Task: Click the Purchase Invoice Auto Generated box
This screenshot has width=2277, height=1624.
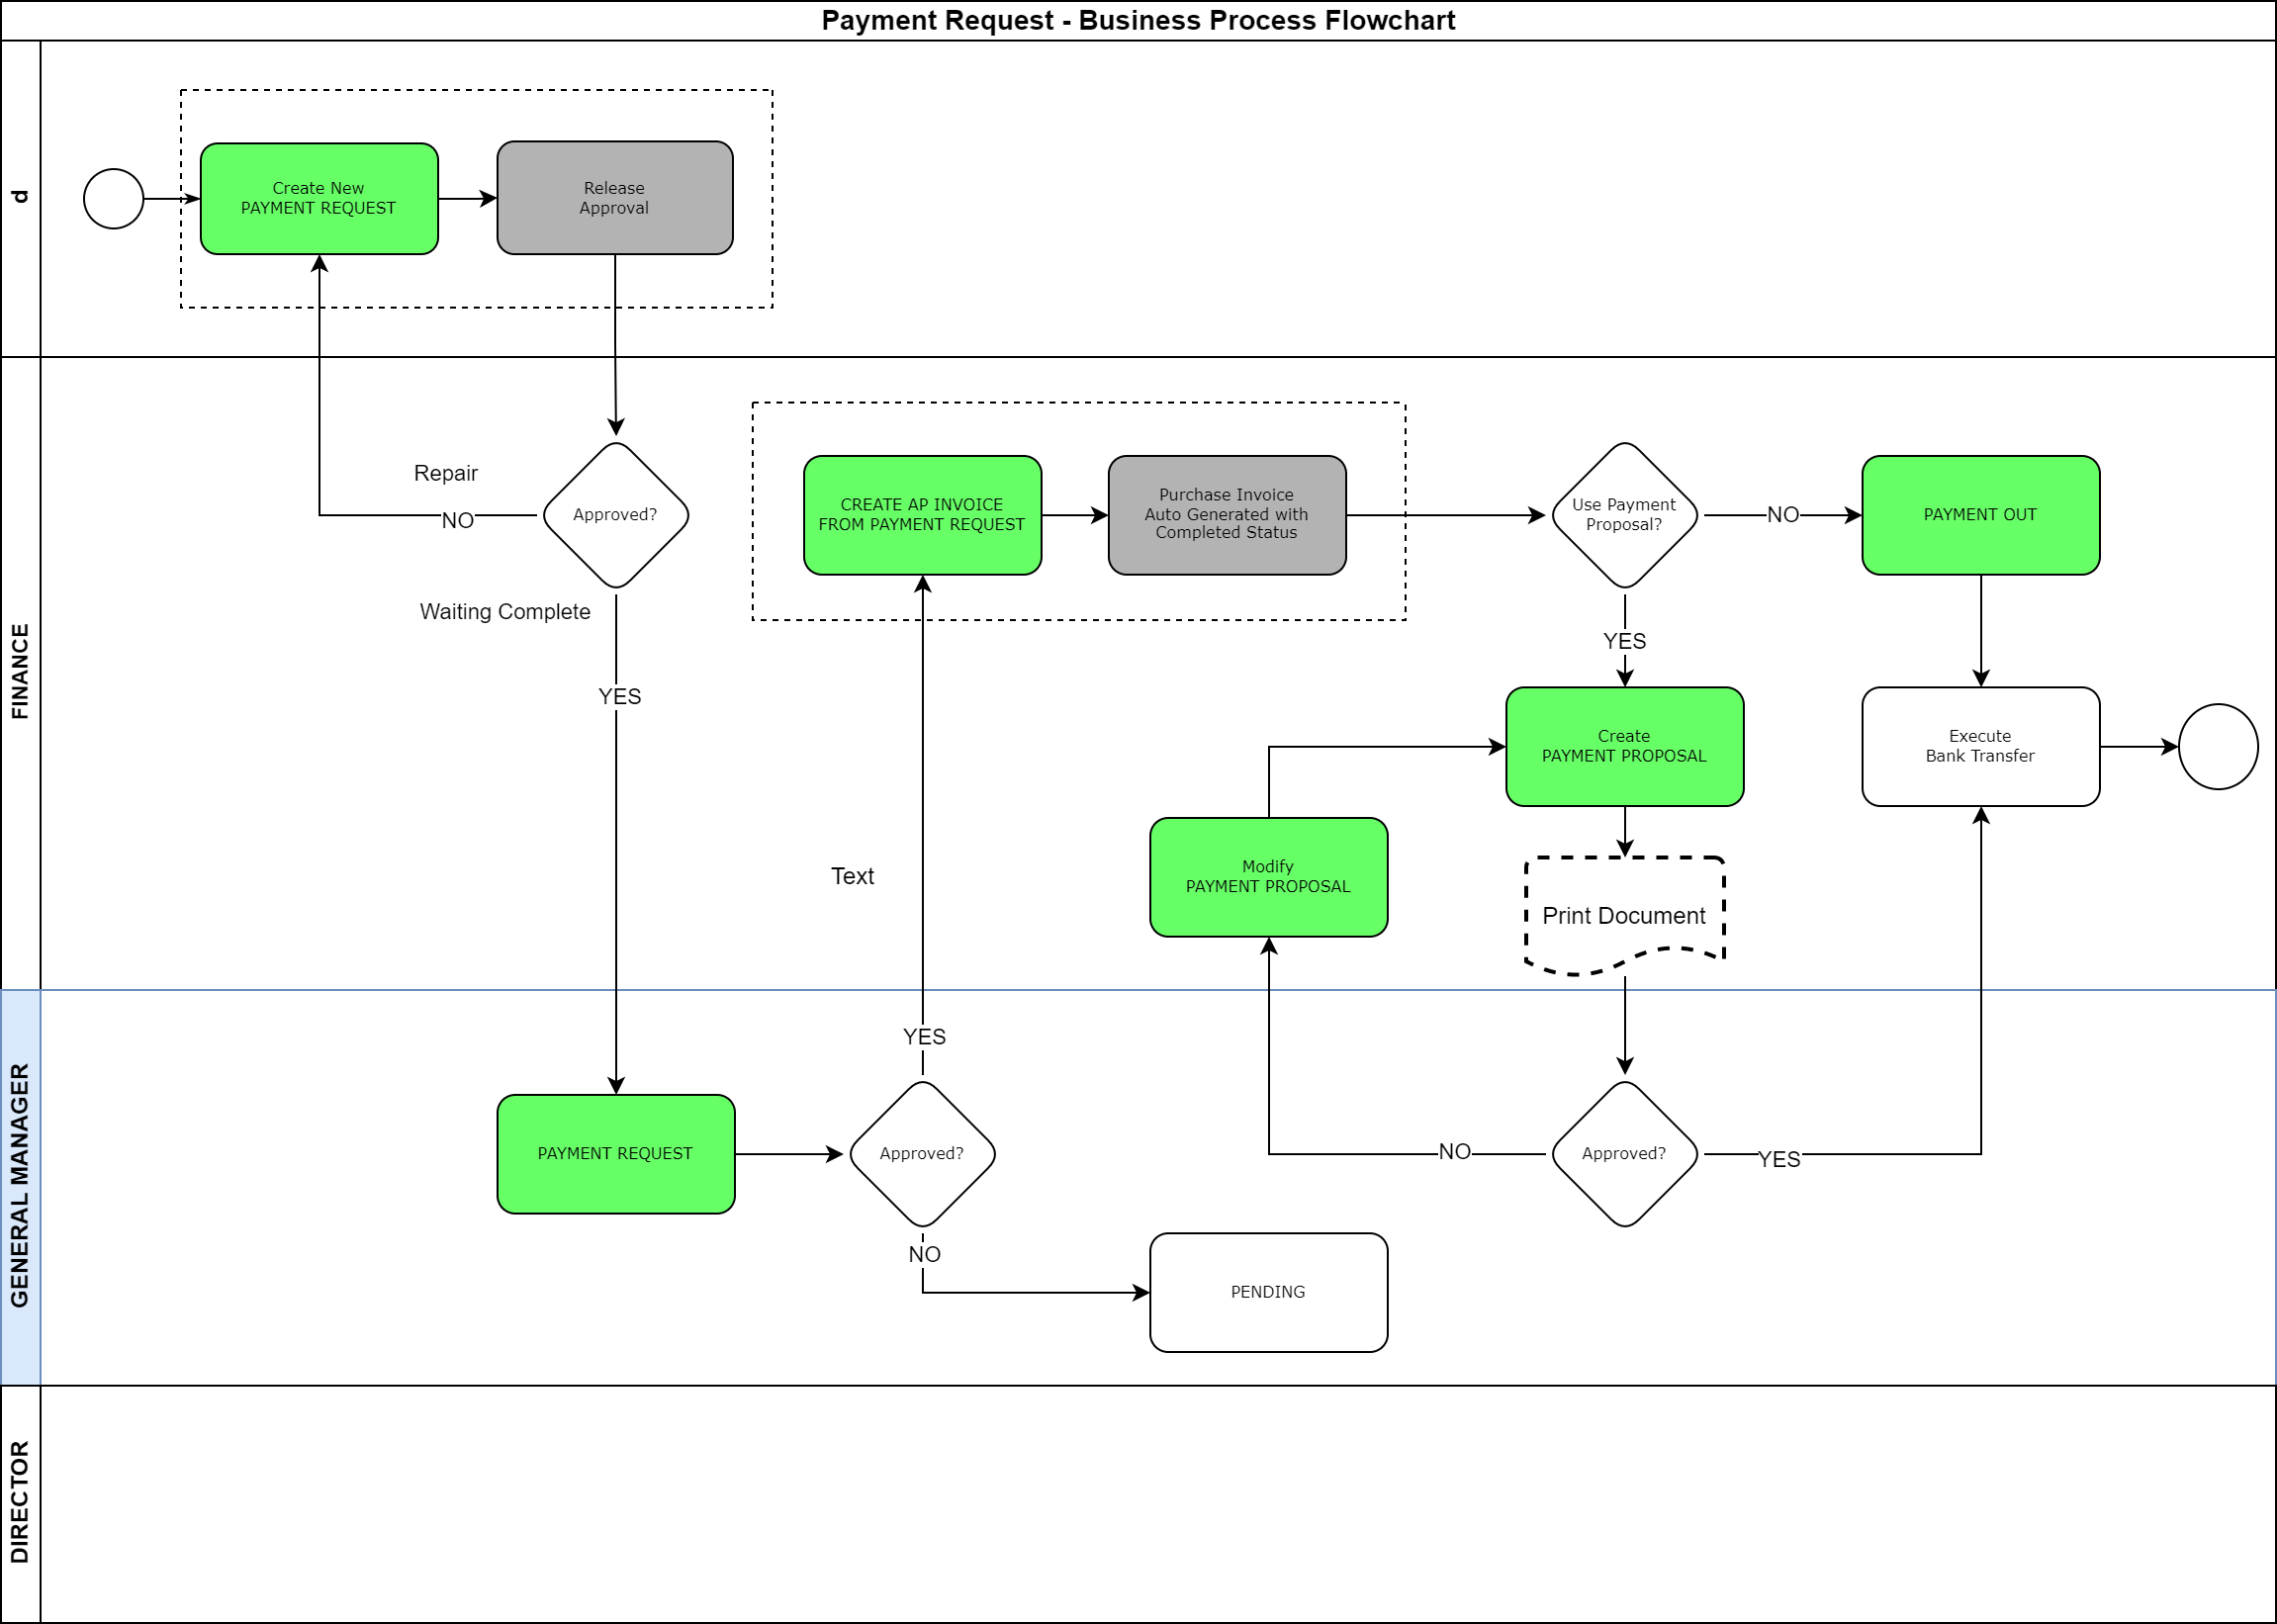Action: pyautogui.click(x=1226, y=515)
